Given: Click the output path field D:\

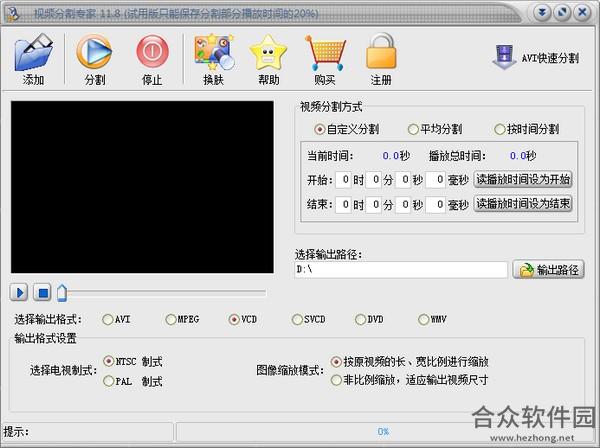Looking at the screenshot, I should [401, 270].
